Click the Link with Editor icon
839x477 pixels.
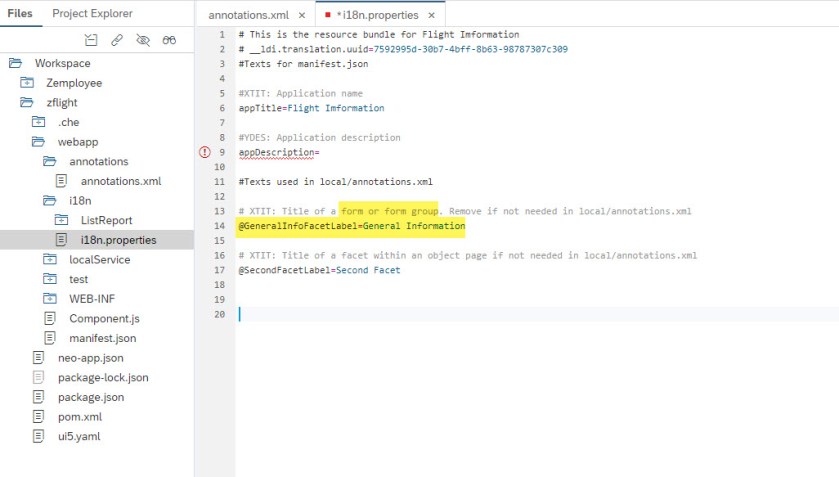118,40
